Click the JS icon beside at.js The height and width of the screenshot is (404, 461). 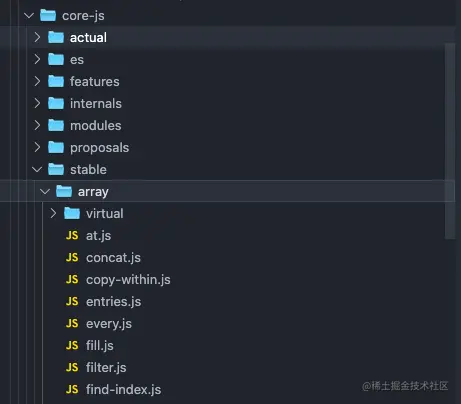(x=72, y=235)
